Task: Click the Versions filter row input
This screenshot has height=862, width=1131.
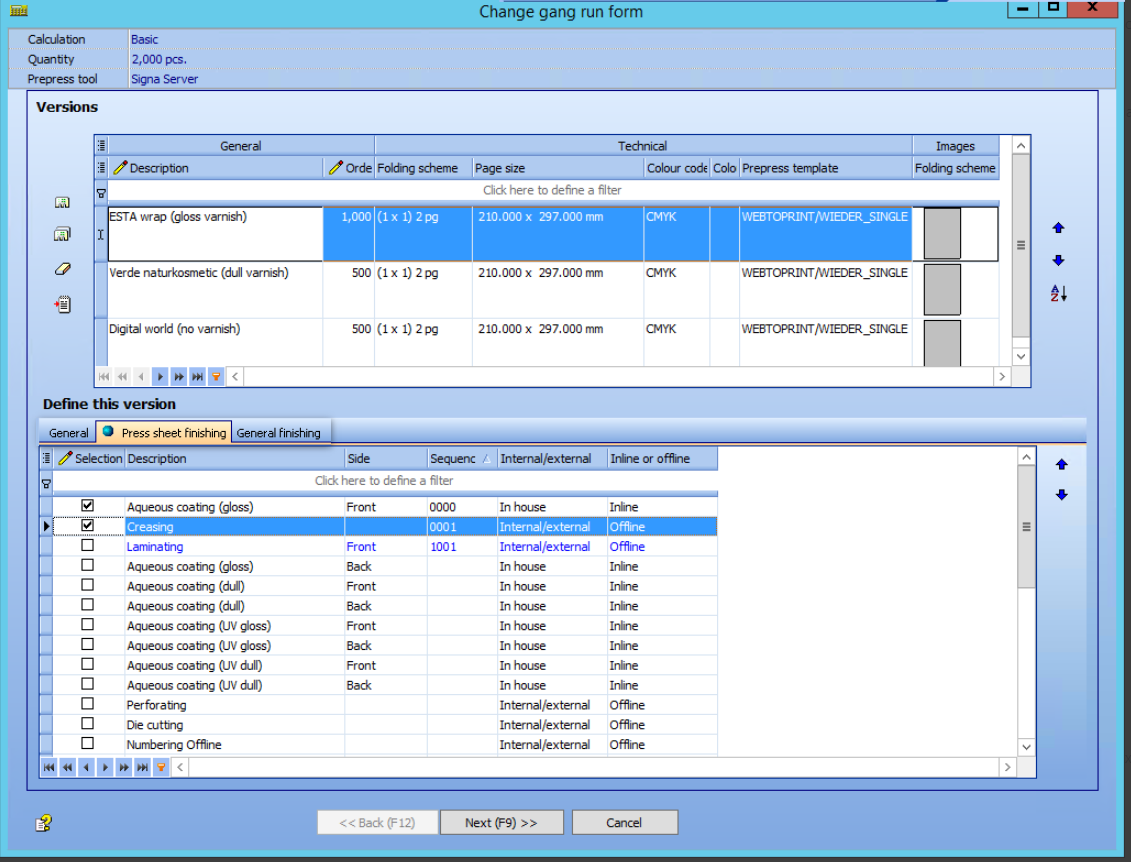Action: coord(553,190)
